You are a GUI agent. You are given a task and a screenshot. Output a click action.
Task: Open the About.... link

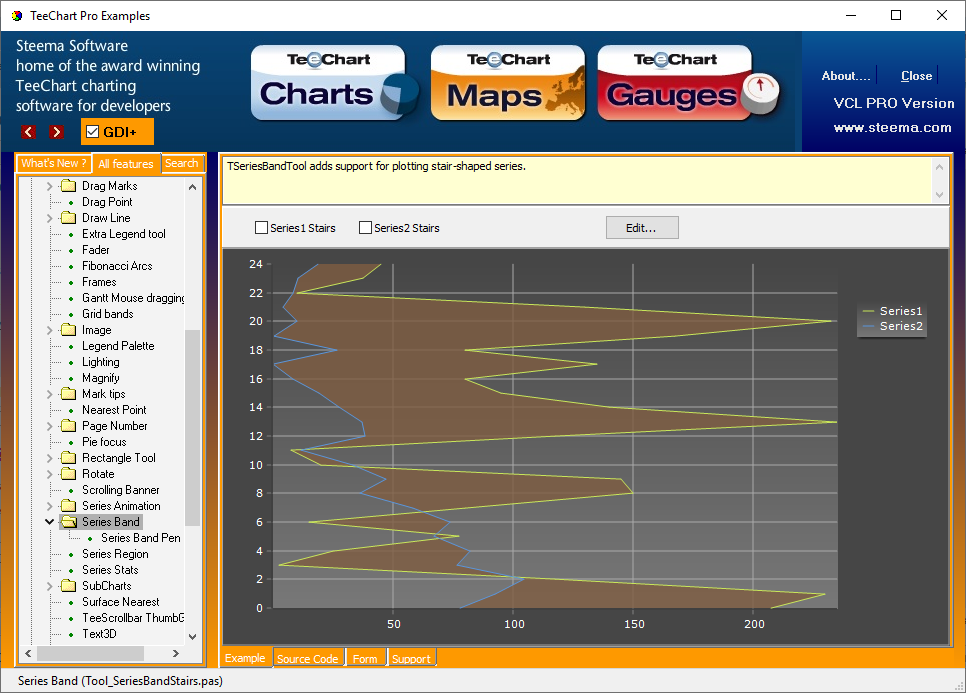point(846,76)
